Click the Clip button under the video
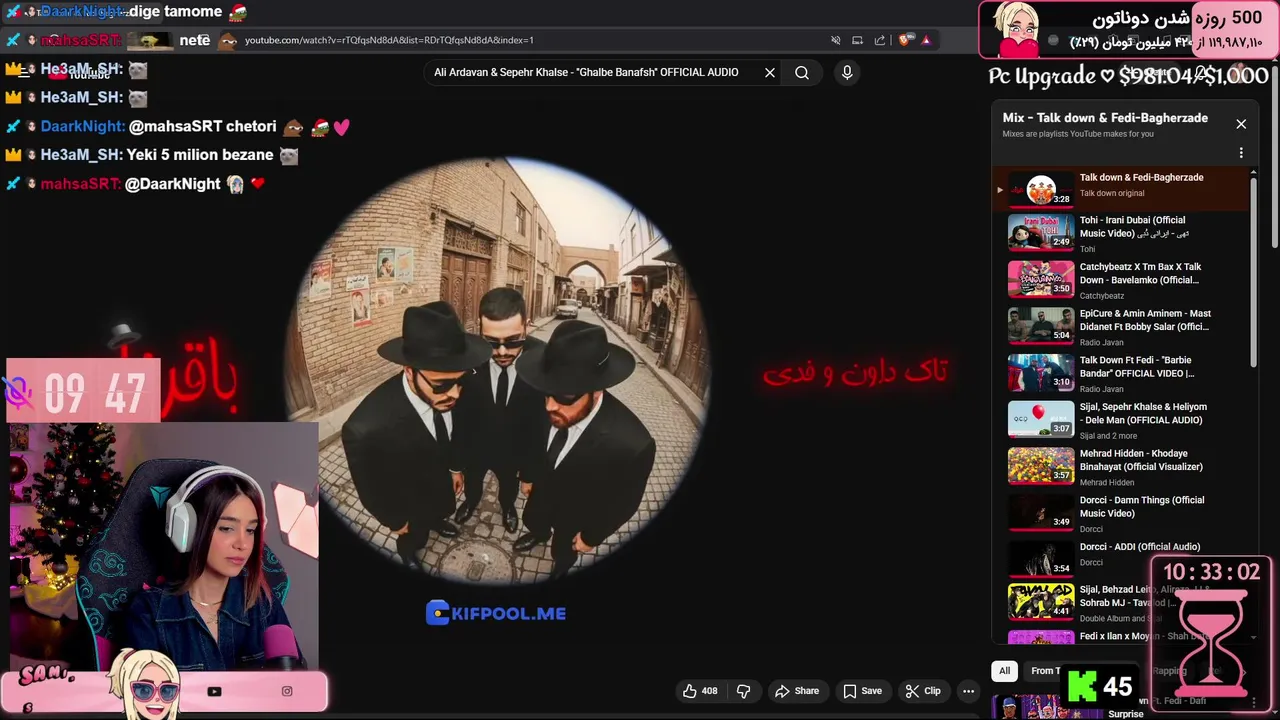The width and height of the screenshot is (1280, 720). pyautogui.click(x=923, y=691)
